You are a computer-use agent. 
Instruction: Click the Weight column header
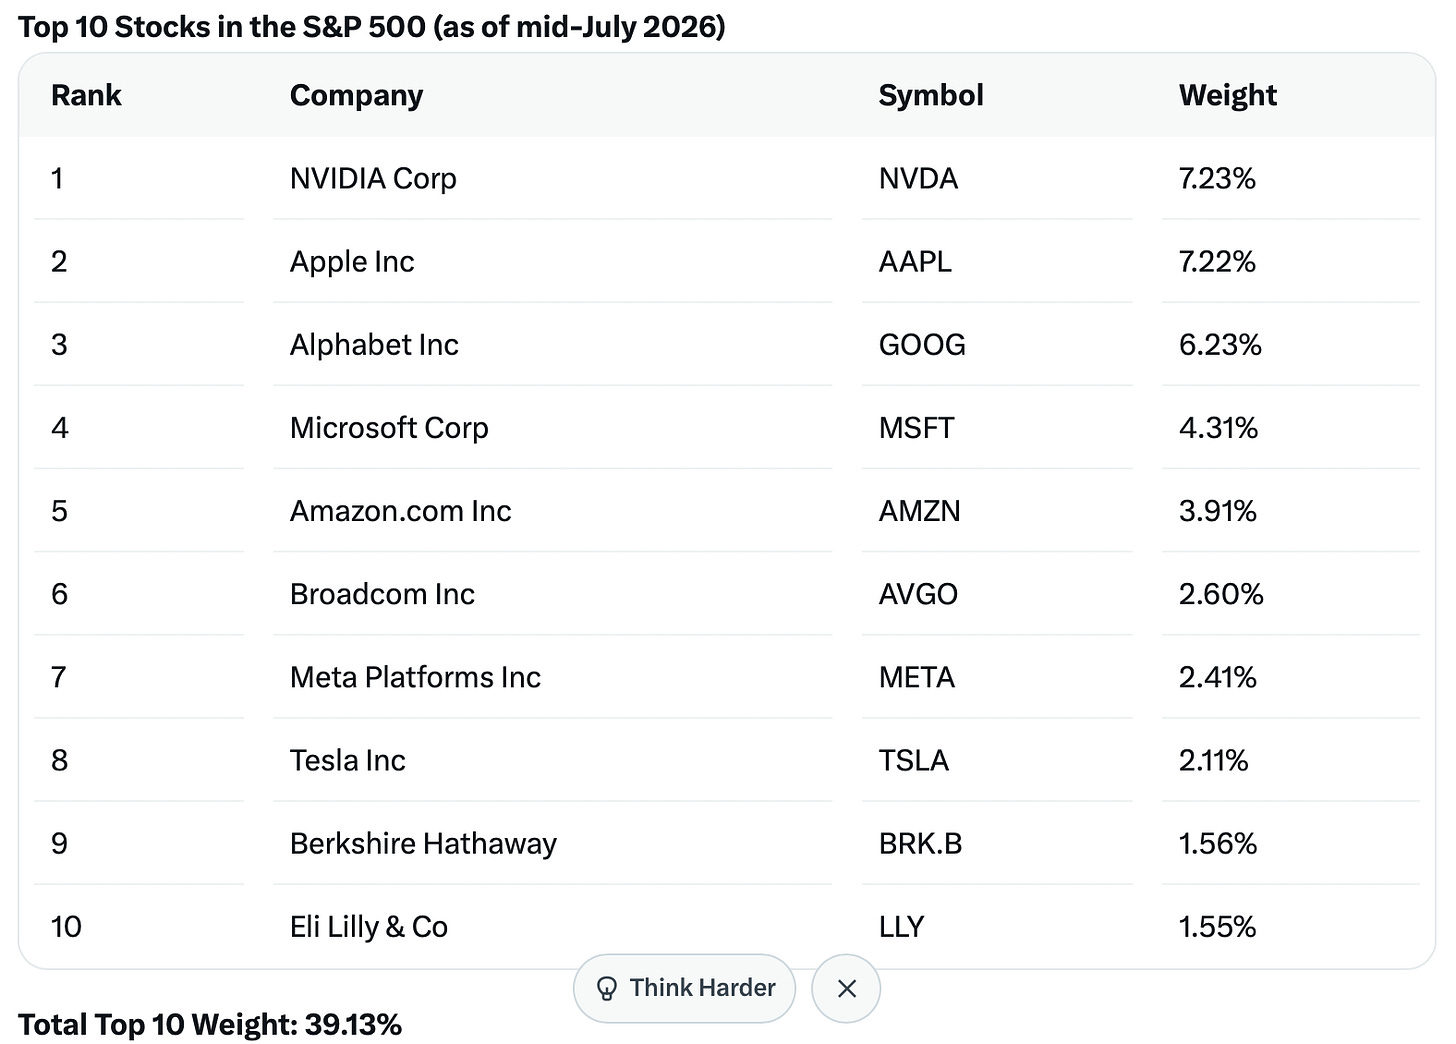pos(1228,95)
